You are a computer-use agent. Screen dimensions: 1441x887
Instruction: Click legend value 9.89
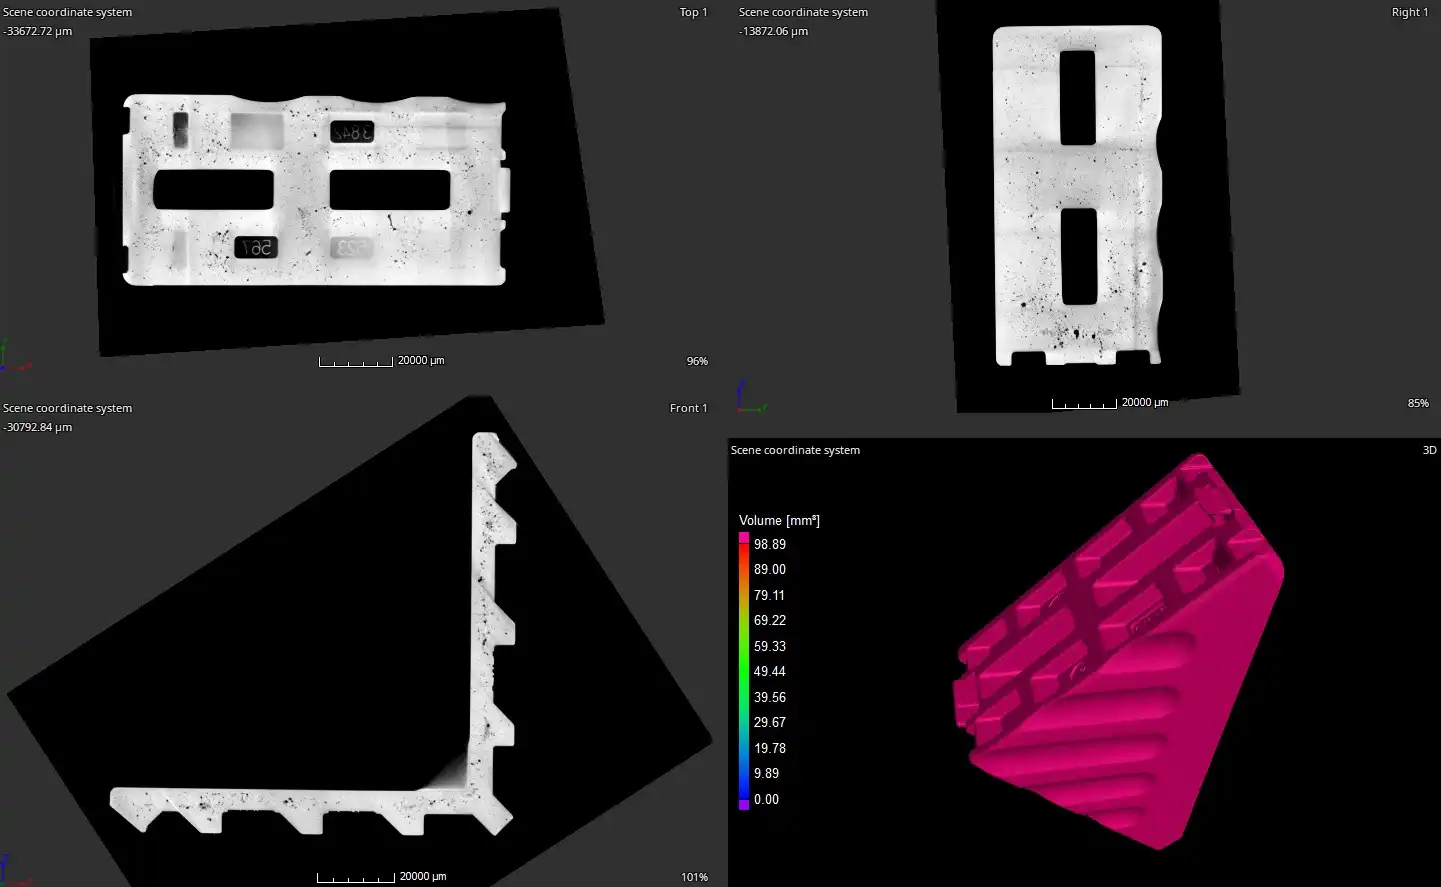tap(766, 774)
